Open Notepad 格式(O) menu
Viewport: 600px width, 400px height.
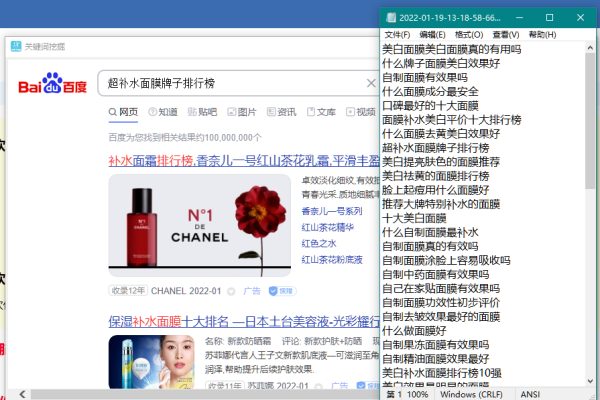point(469,35)
